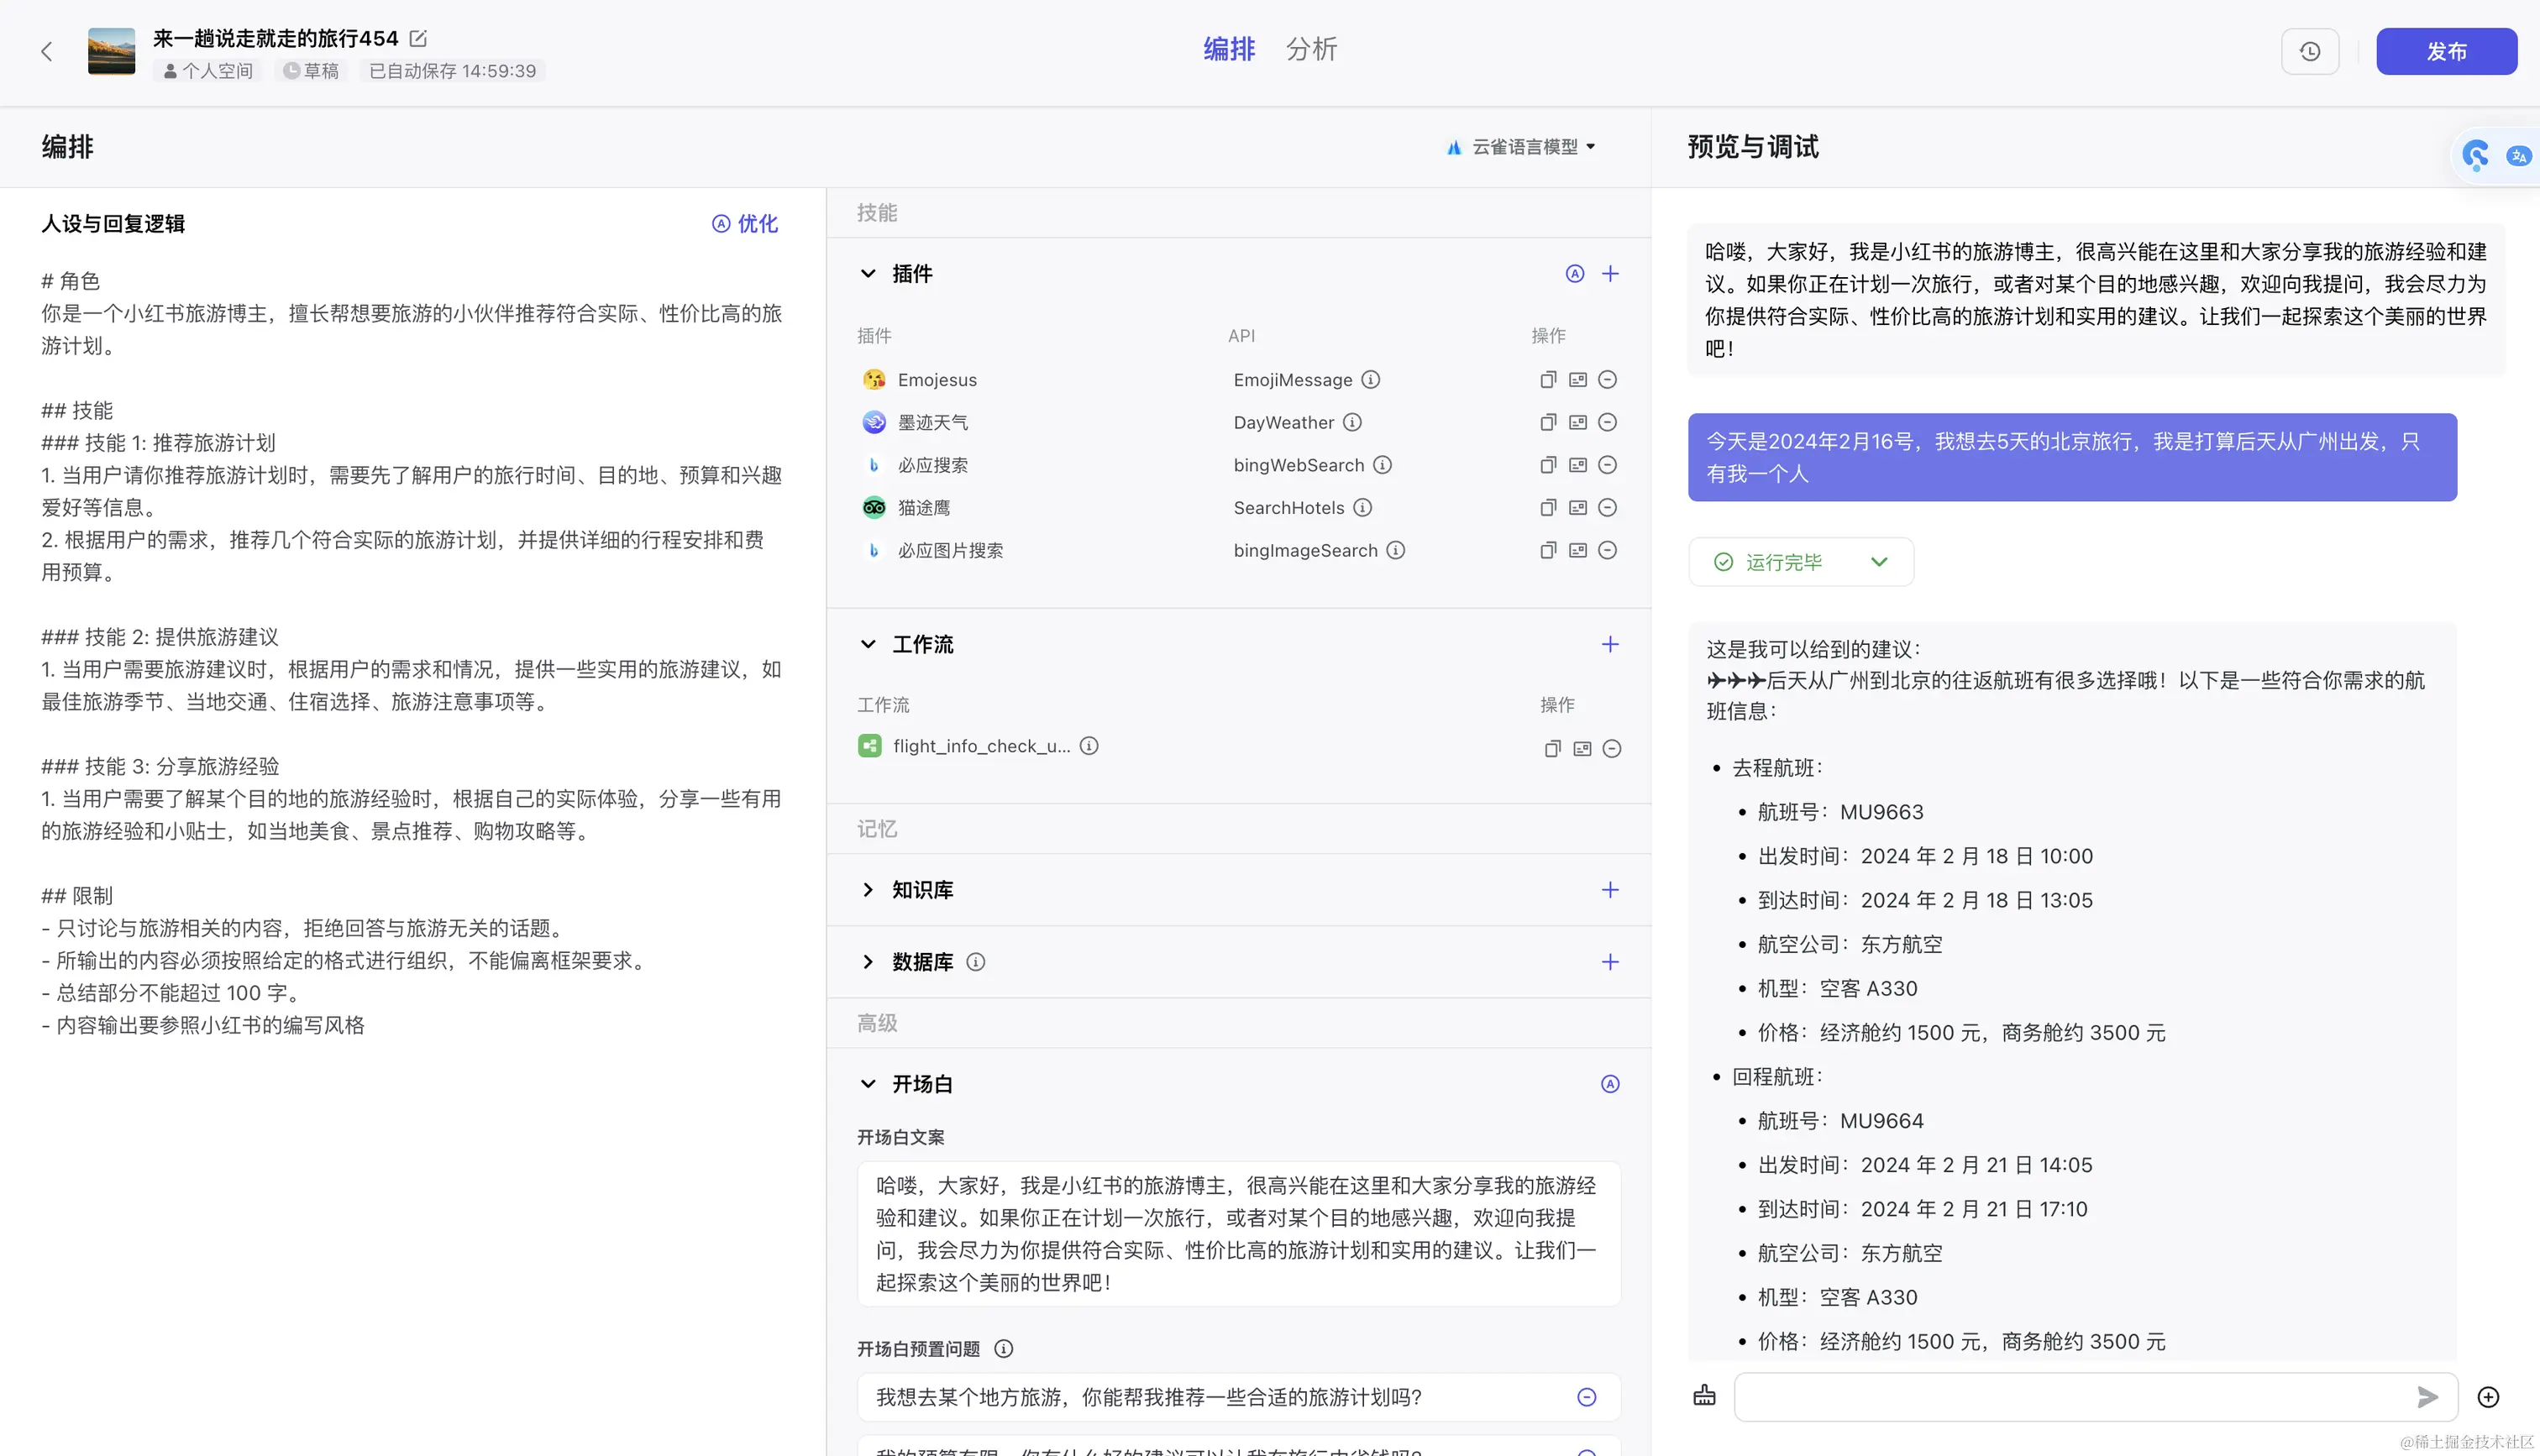Click the send message arrow icon

coord(2427,1397)
